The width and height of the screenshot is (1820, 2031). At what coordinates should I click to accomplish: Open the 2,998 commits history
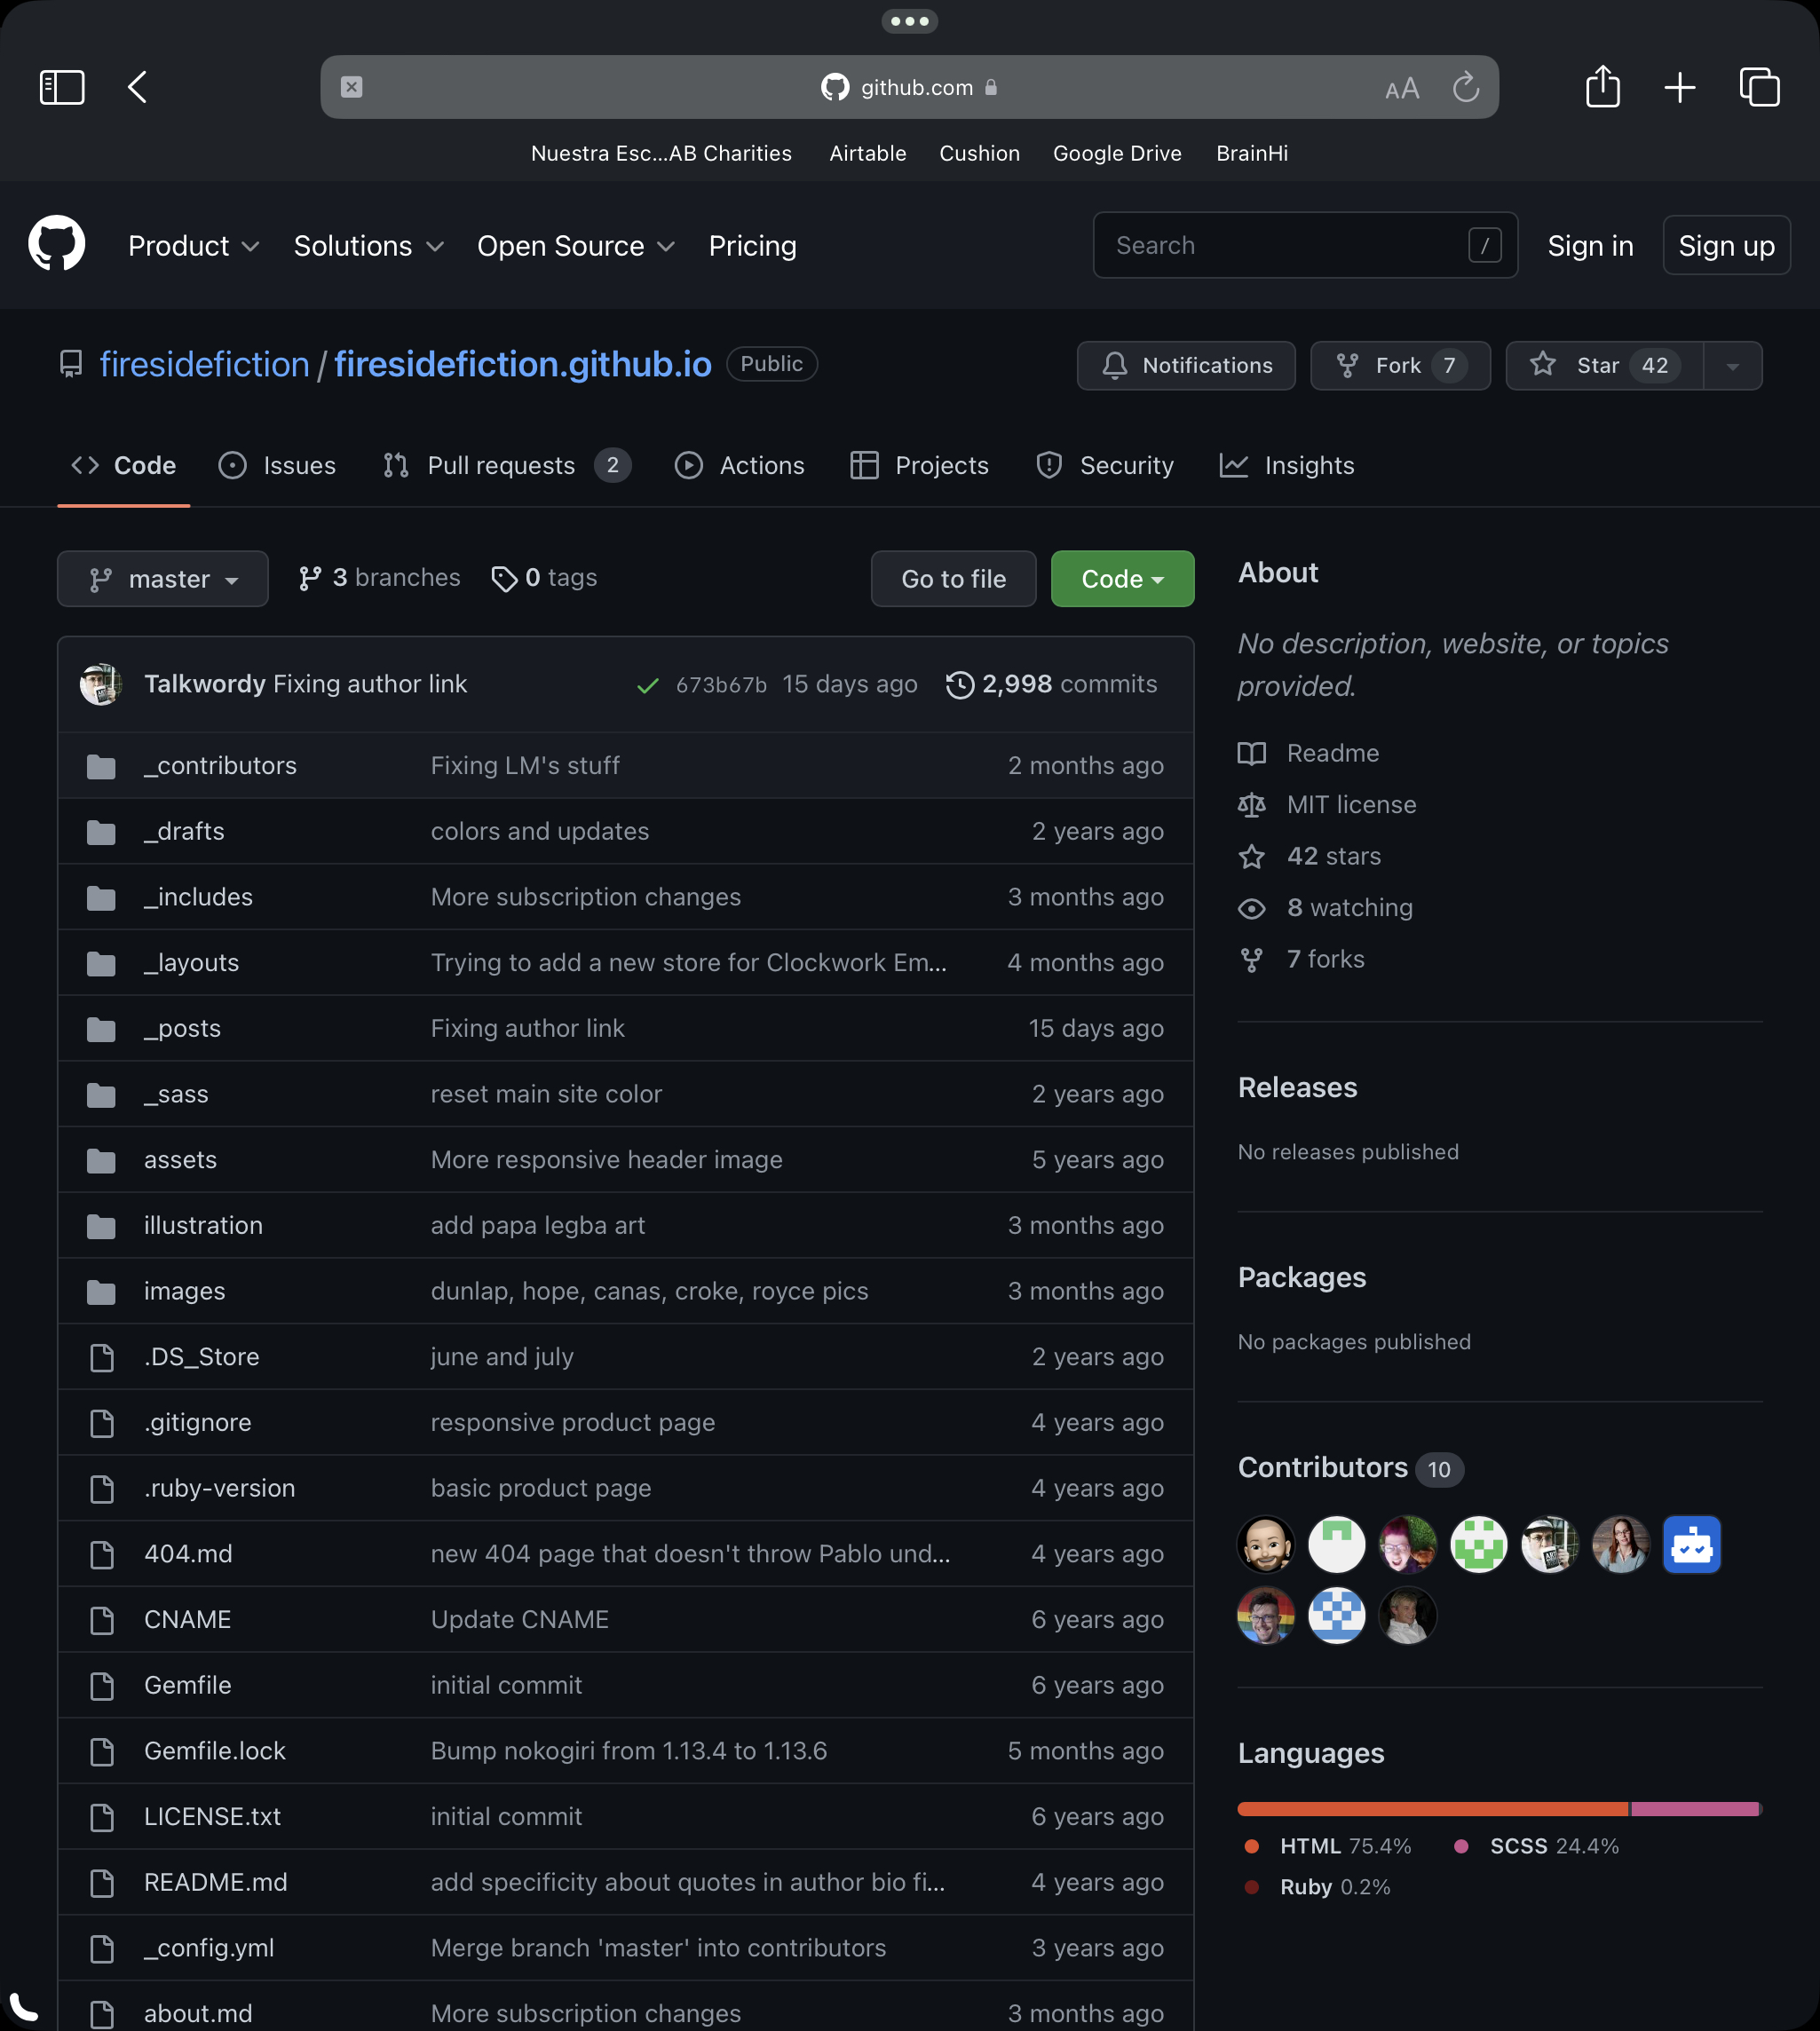[x=1051, y=685]
